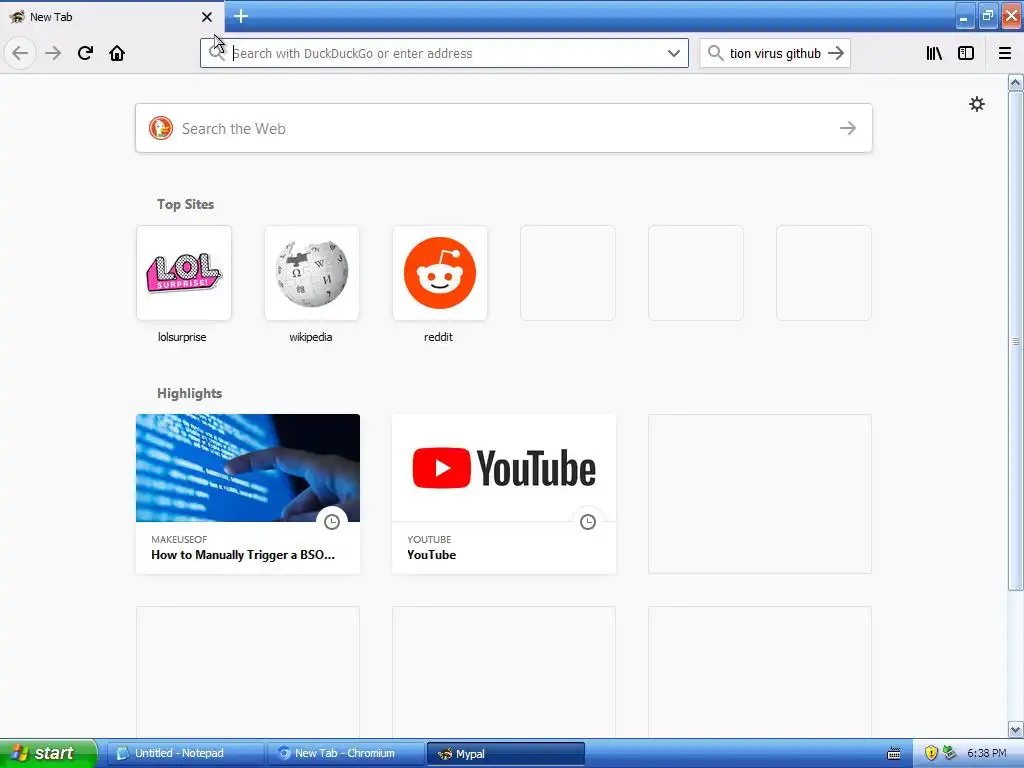Select the New Tab browser tab
The height and width of the screenshot is (768, 1024).
111,17
